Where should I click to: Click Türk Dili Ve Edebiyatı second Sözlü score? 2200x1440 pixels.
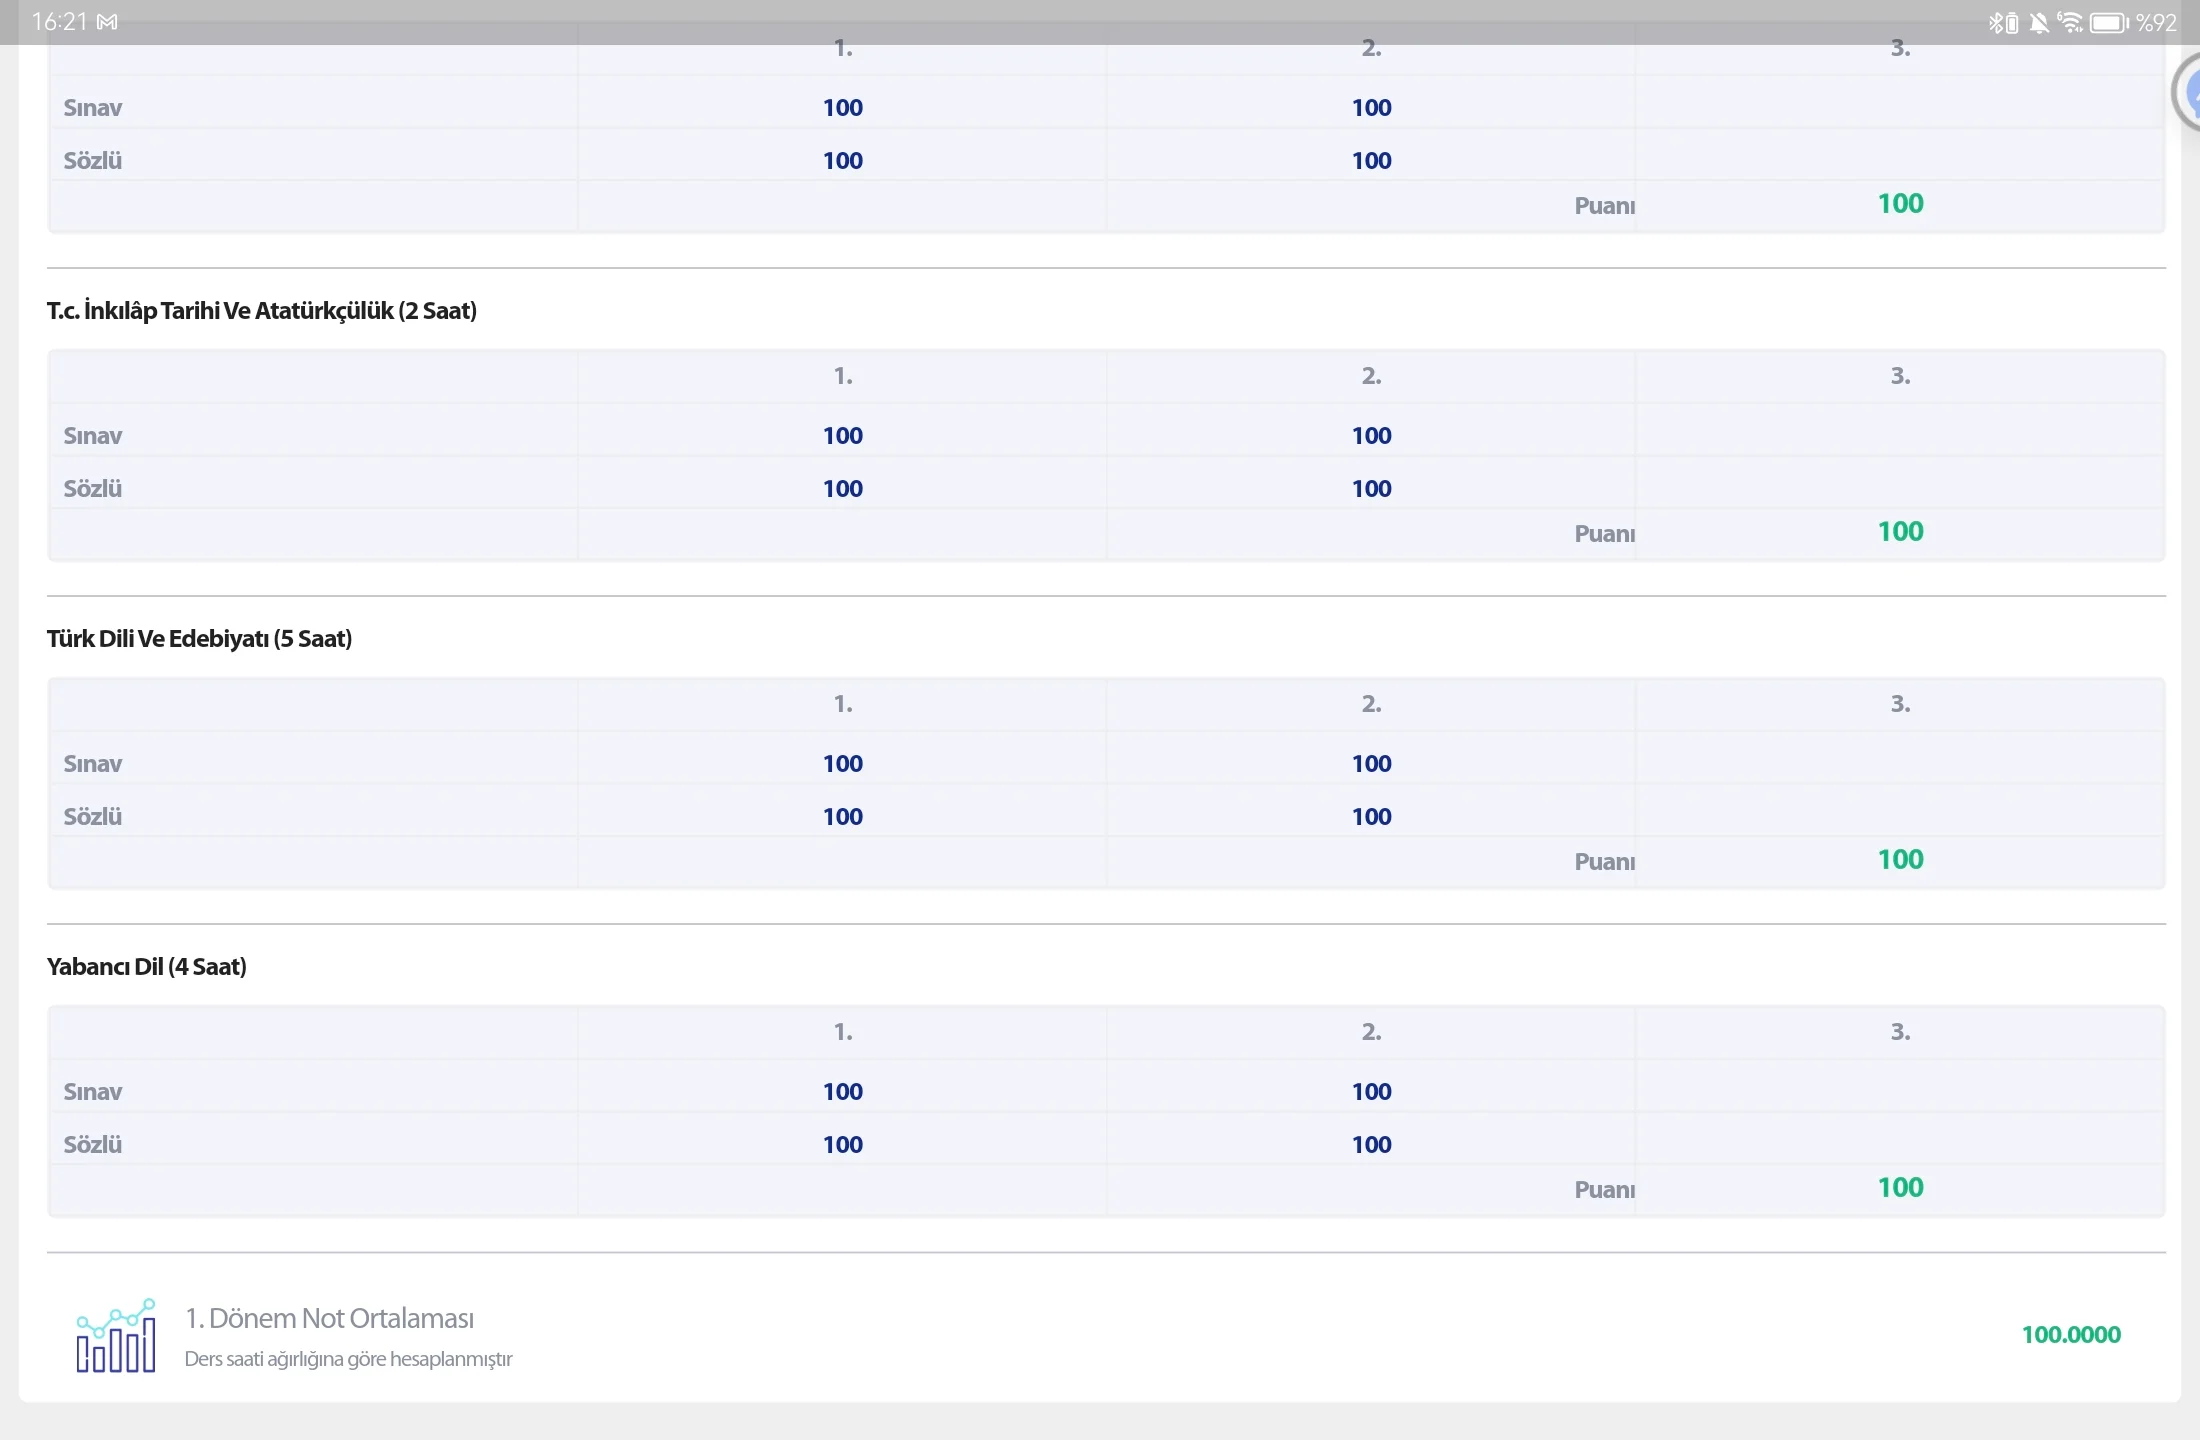(1371, 817)
